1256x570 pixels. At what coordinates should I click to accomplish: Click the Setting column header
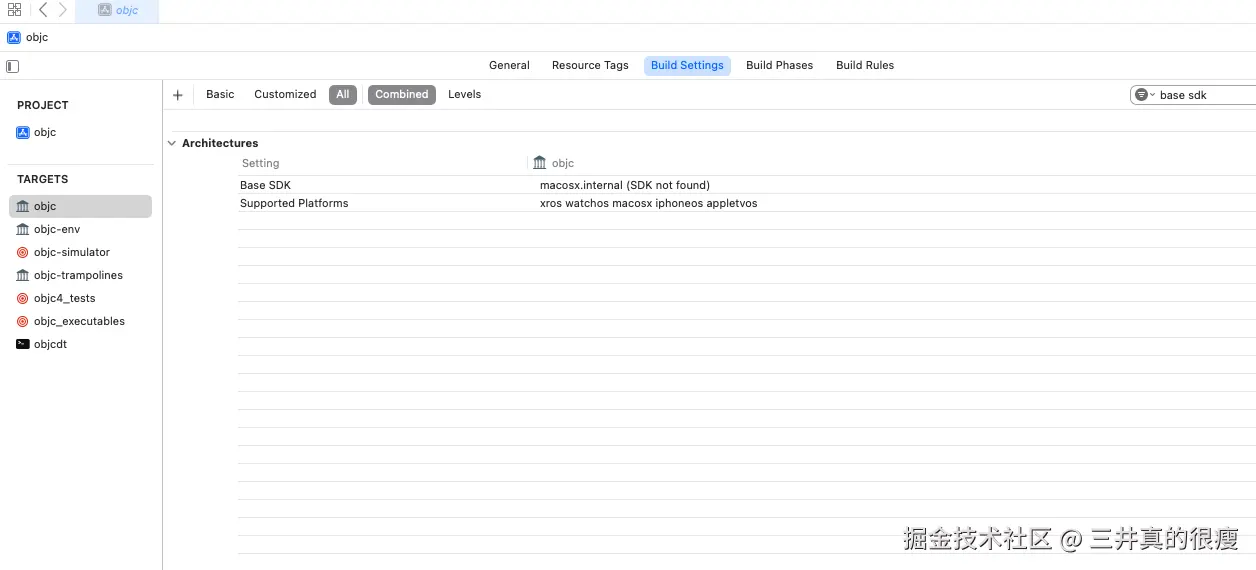click(261, 163)
